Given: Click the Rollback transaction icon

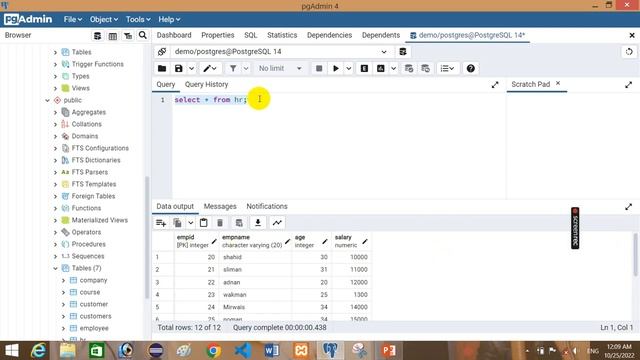Looking at the screenshot, I should (x=425, y=69).
